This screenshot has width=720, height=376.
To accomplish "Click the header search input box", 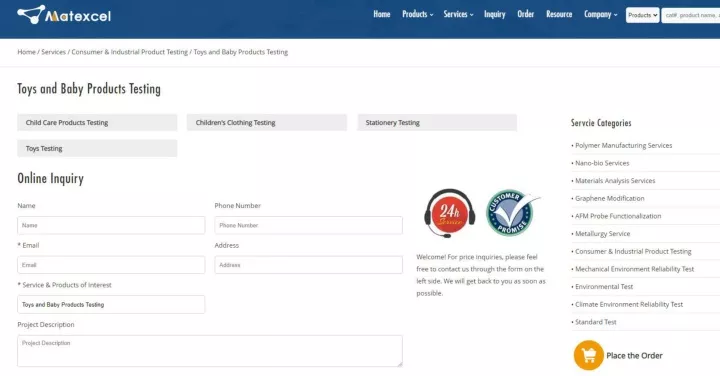I will (x=691, y=15).
